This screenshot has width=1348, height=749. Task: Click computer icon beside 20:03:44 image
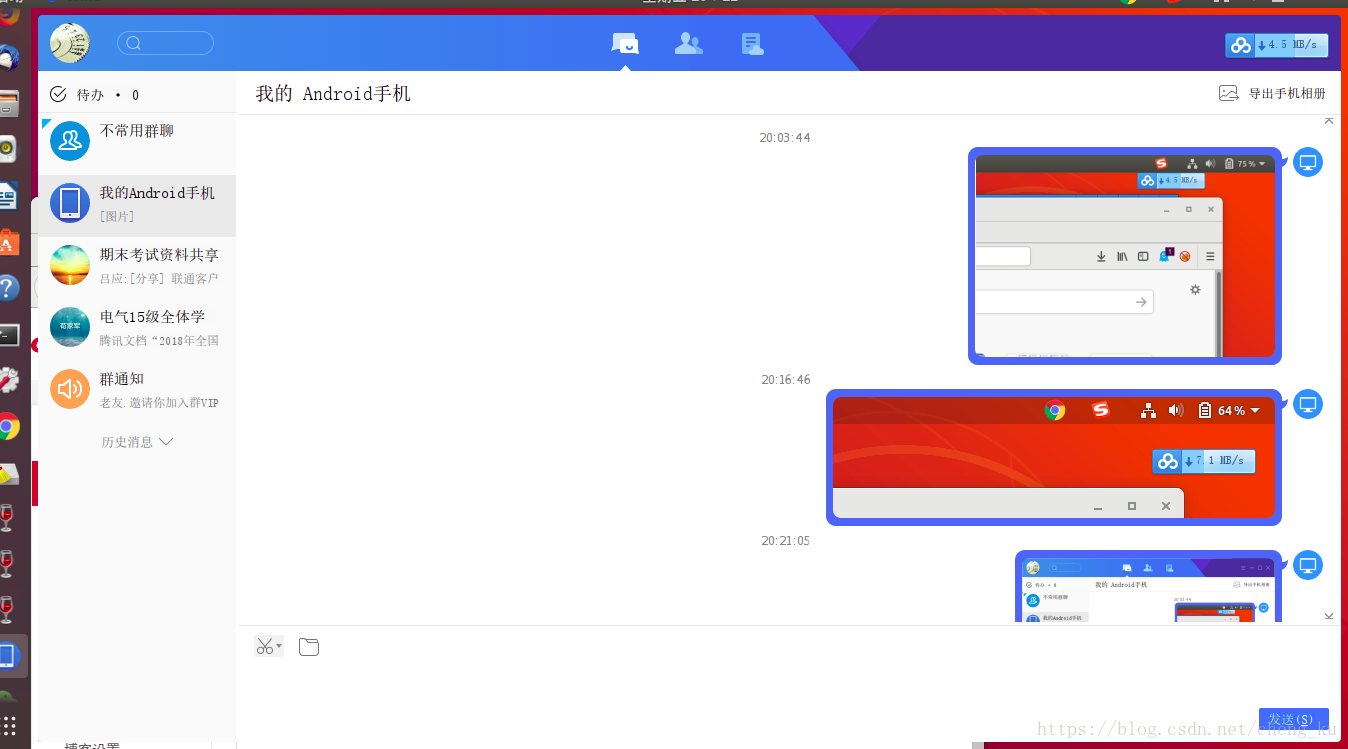1308,162
